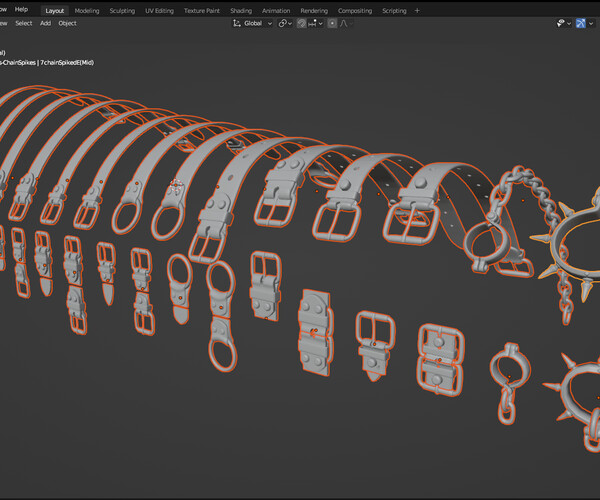Viewport: 600px width, 500px height.
Task: Switch to the Layout workspace tab
Action: [x=55, y=11]
